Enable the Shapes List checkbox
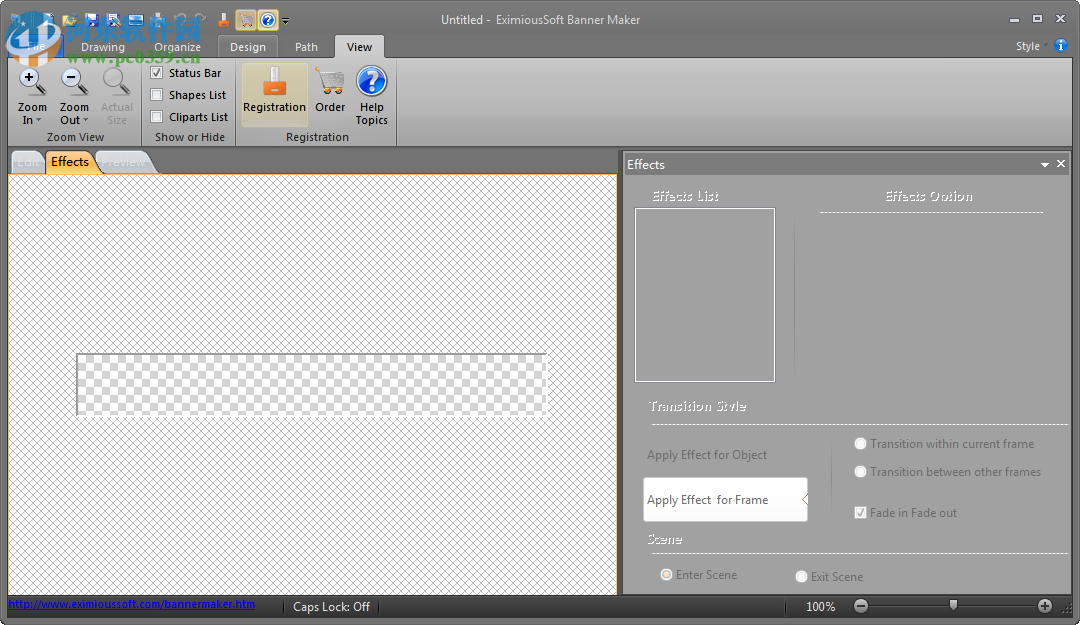 [156, 94]
